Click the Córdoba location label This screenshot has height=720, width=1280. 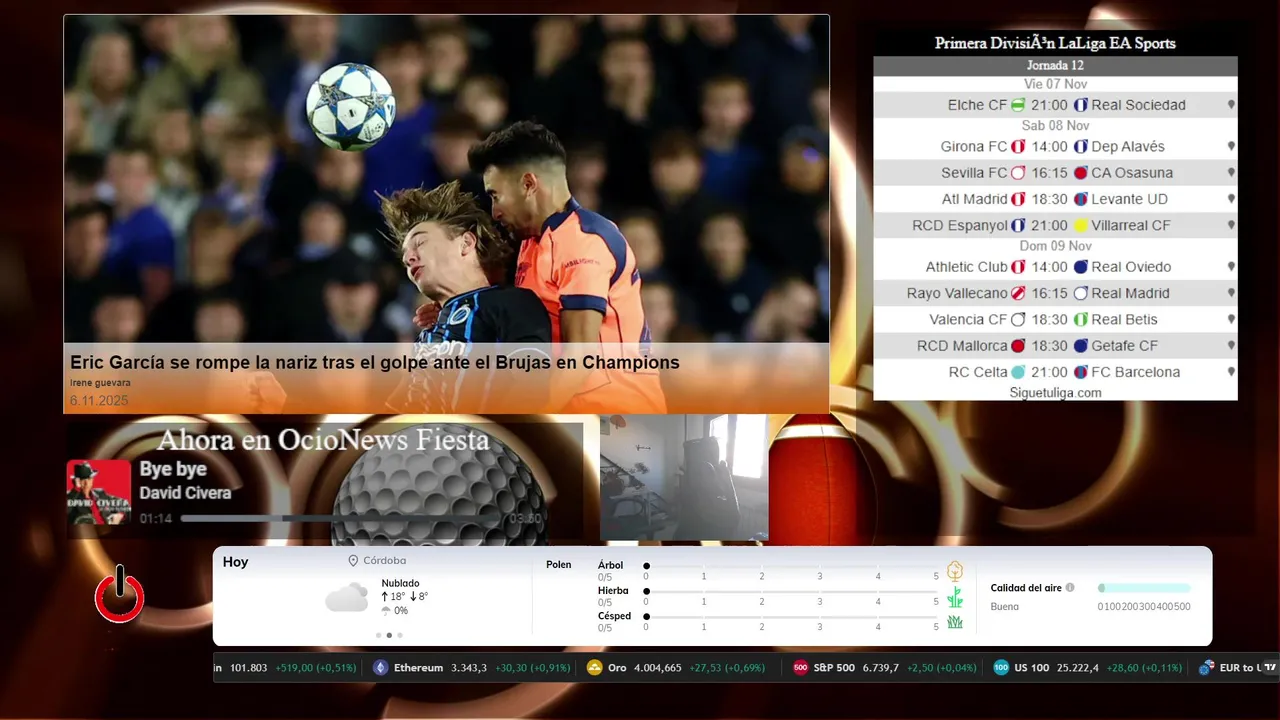385,561
